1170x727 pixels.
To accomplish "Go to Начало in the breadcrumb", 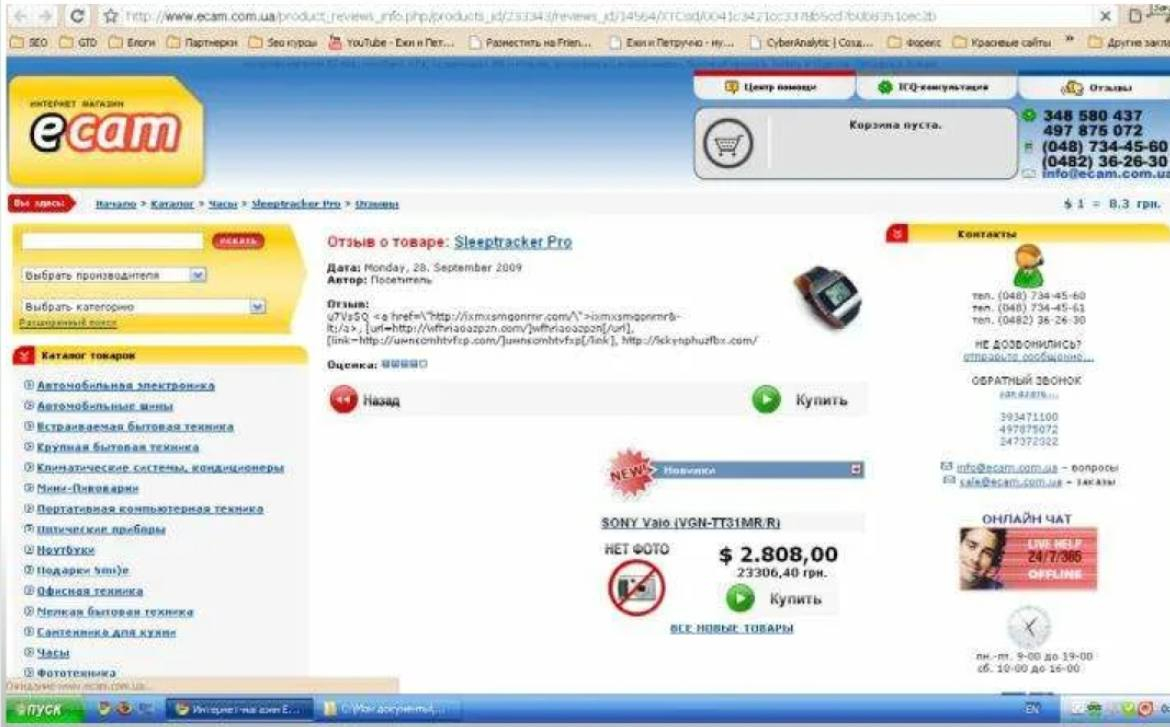I will click(x=116, y=204).
